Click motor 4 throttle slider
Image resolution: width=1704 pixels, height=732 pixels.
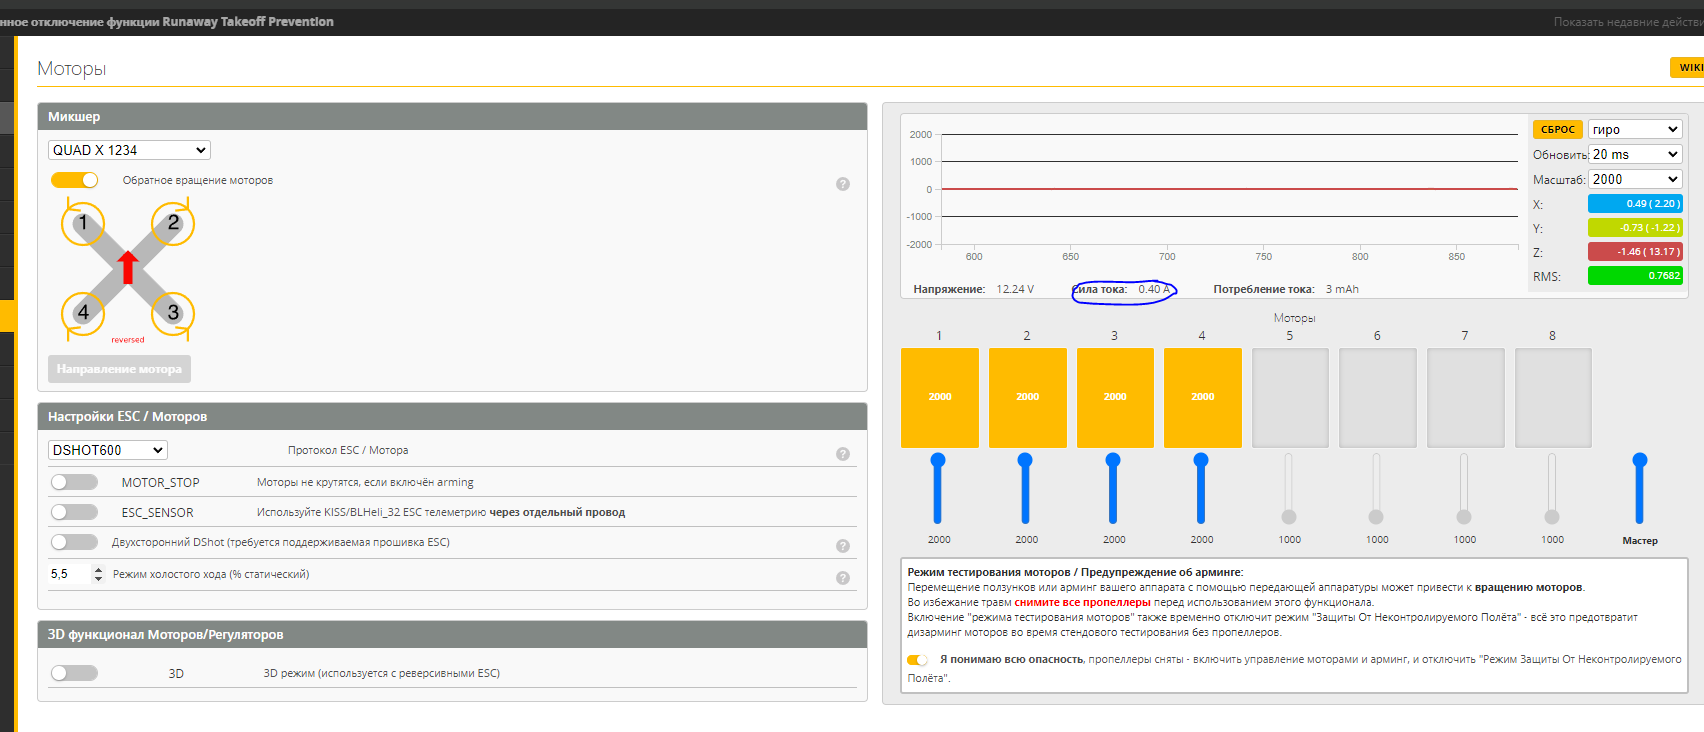pos(1201,488)
